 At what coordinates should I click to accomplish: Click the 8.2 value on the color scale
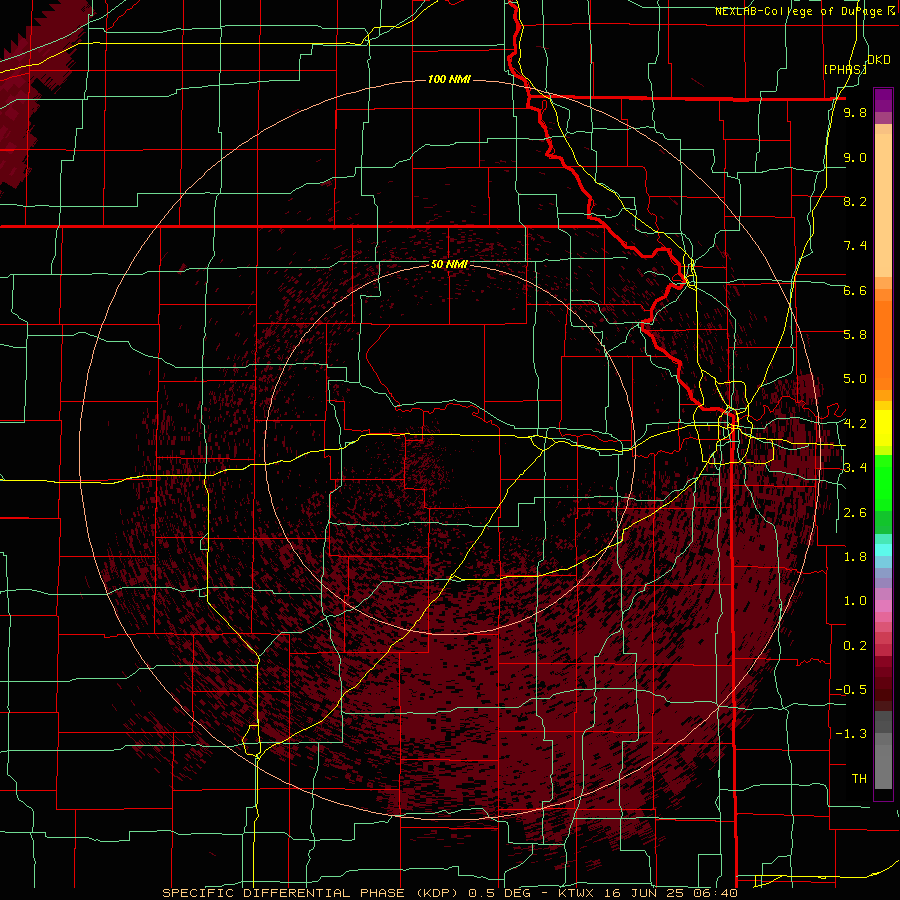855,201
